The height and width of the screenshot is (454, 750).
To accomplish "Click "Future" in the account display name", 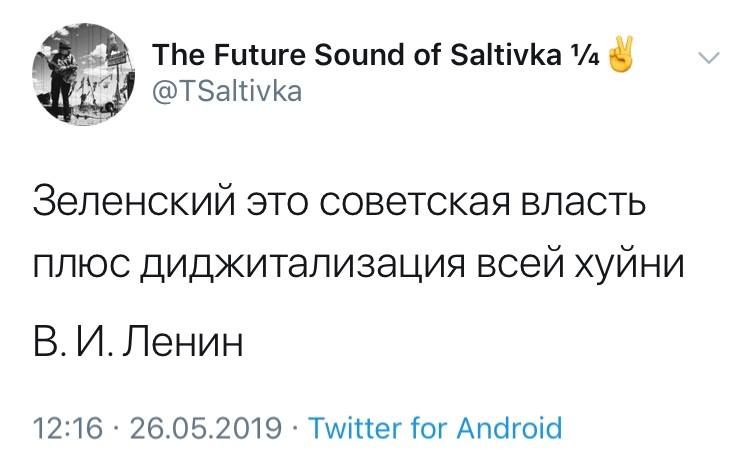I will [260, 55].
